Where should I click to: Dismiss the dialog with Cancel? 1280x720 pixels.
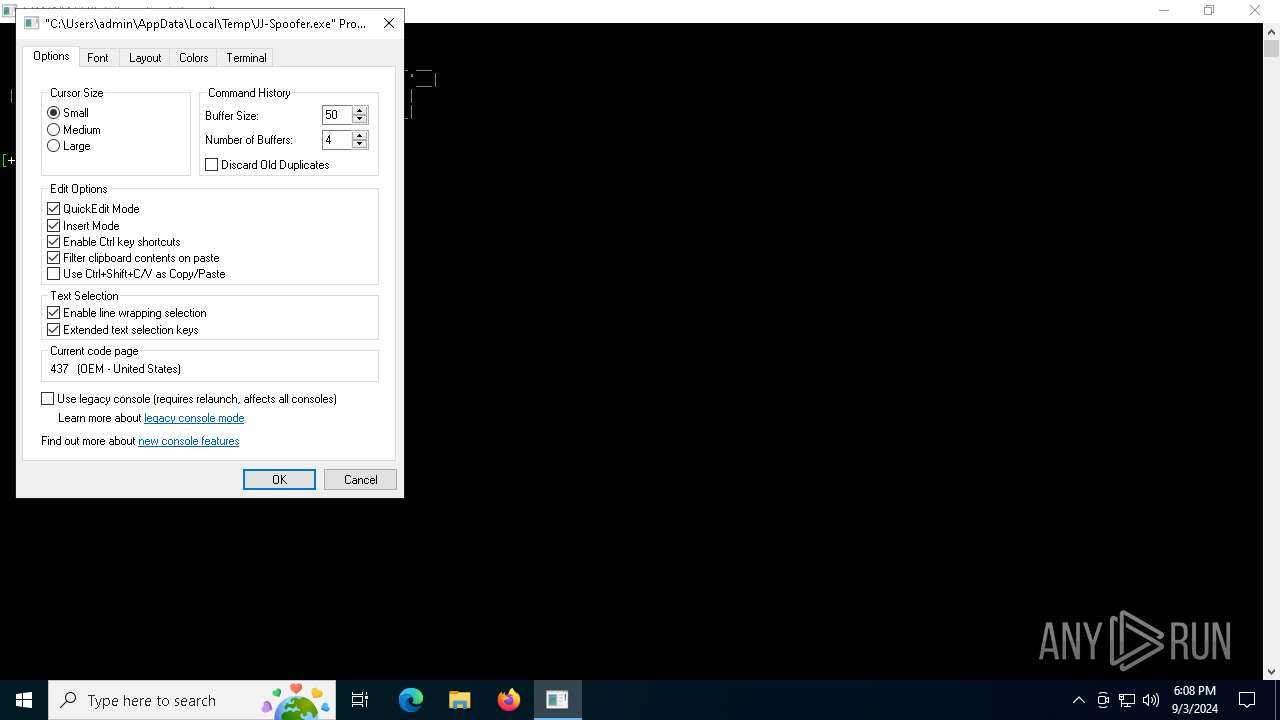[360, 480]
